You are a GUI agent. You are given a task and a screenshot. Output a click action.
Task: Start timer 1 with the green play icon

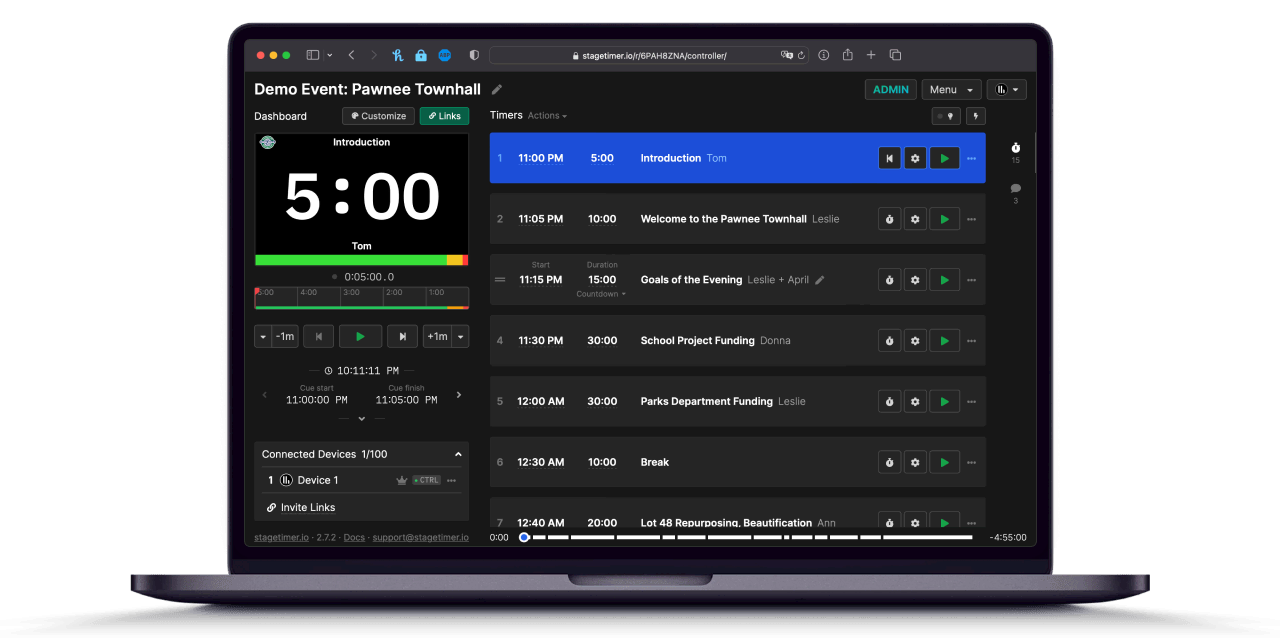[943, 157]
